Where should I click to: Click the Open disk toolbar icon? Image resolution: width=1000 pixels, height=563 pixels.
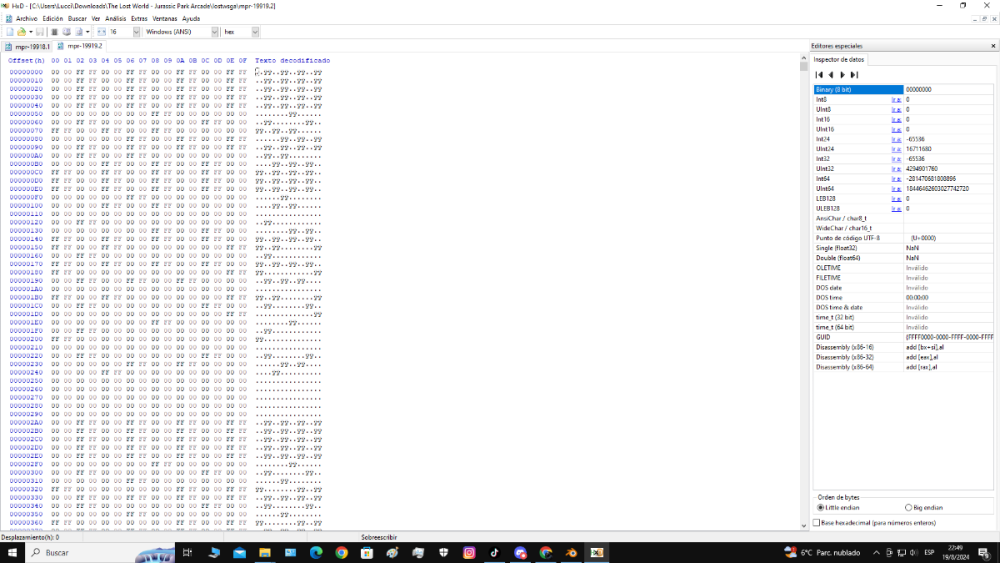[x=66, y=32]
